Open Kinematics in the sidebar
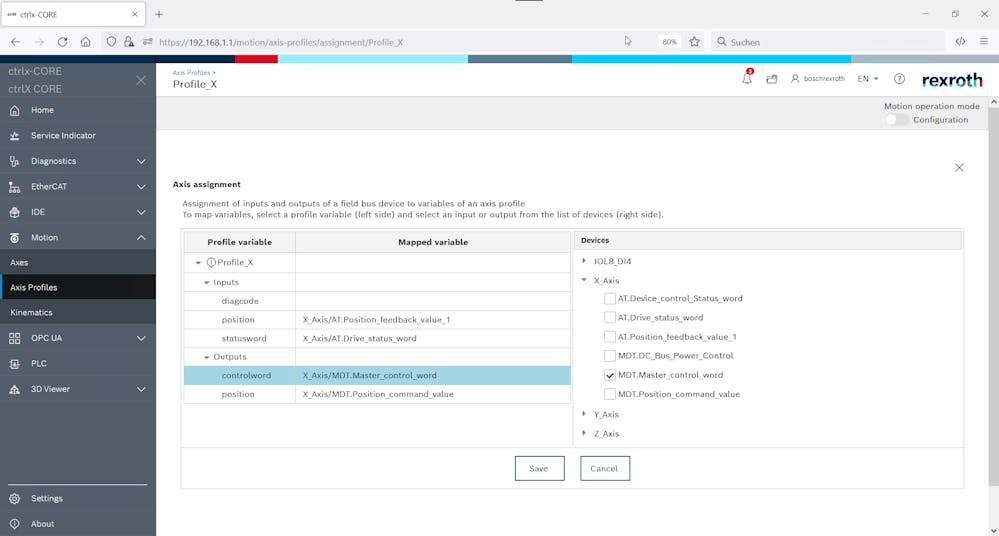Image resolution: width=999 pixels, height=536 pixels. coord(31,312)
